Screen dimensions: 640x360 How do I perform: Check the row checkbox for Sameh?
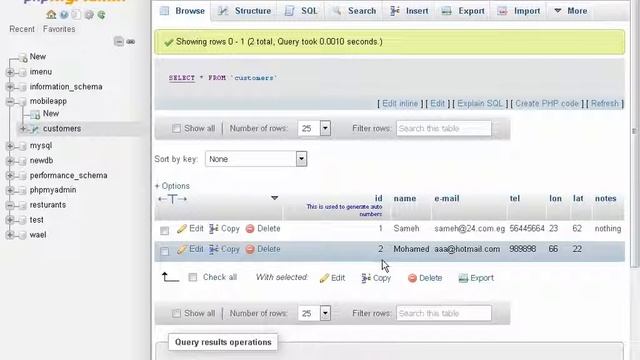coord(164,231)
